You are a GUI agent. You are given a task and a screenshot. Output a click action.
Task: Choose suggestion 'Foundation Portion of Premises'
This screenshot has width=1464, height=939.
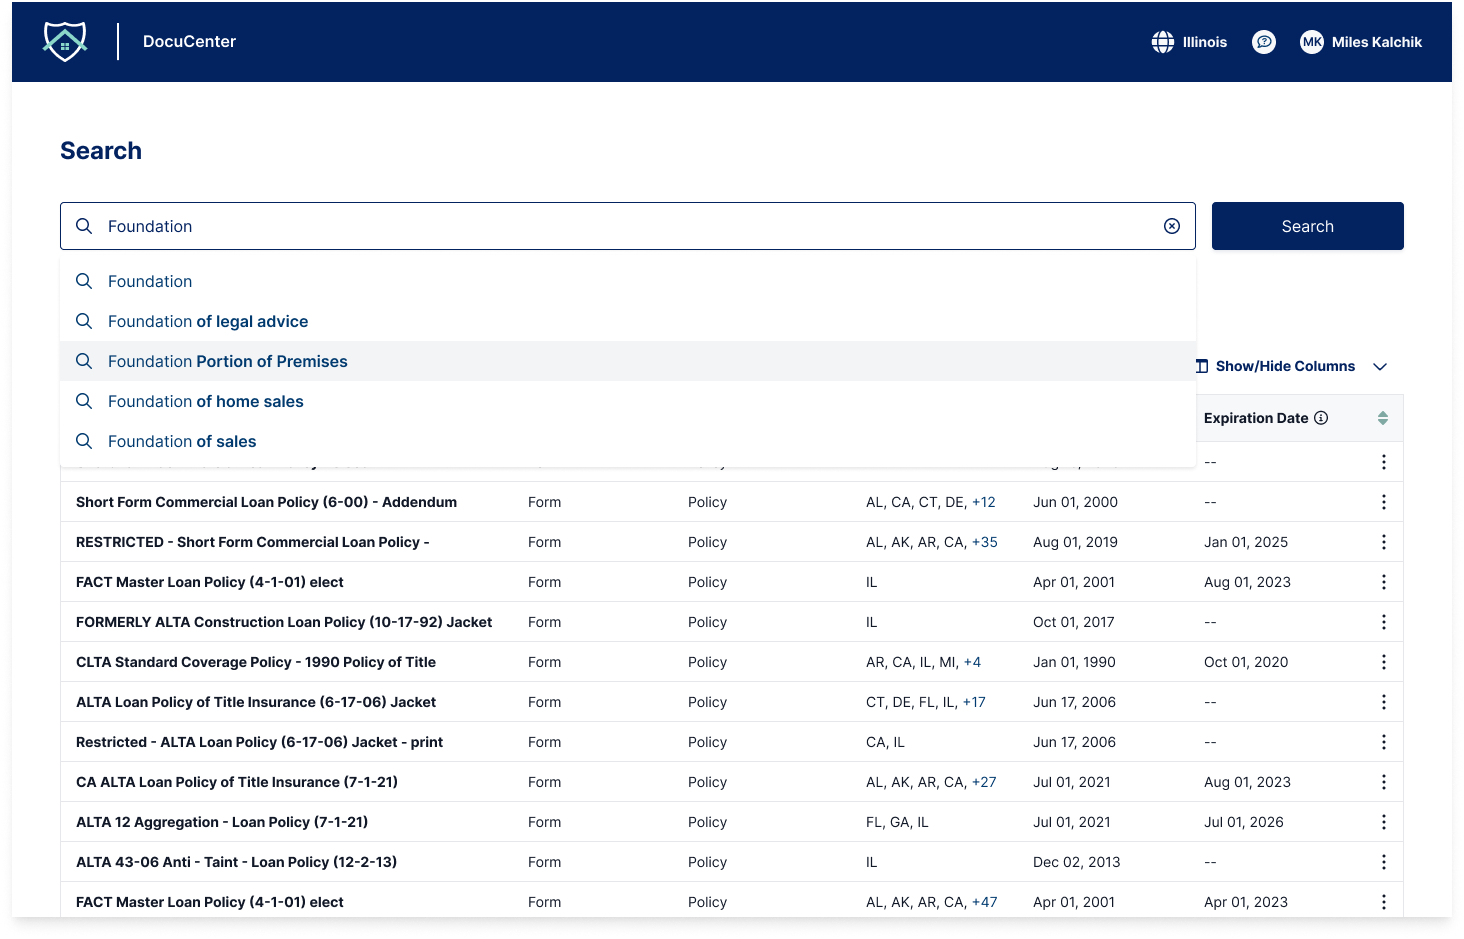[x=628, y=361]
